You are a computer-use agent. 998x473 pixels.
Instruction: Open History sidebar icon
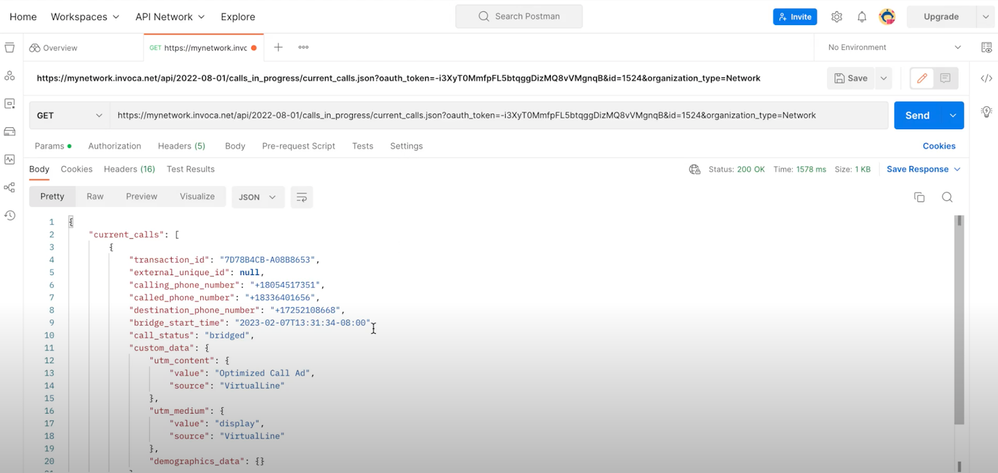pyautogui.click(x=10, y=215)
